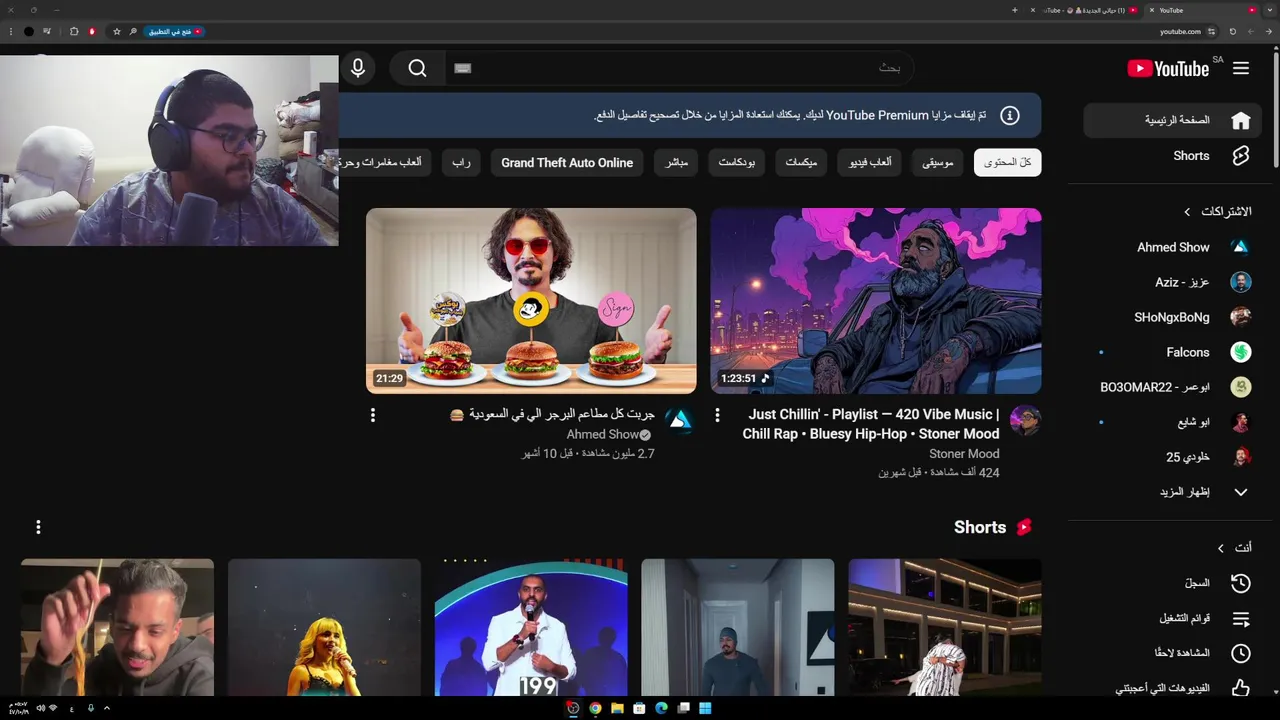Open File Explorer from the taskbar

pyautogui.click(x=617, y=708)
